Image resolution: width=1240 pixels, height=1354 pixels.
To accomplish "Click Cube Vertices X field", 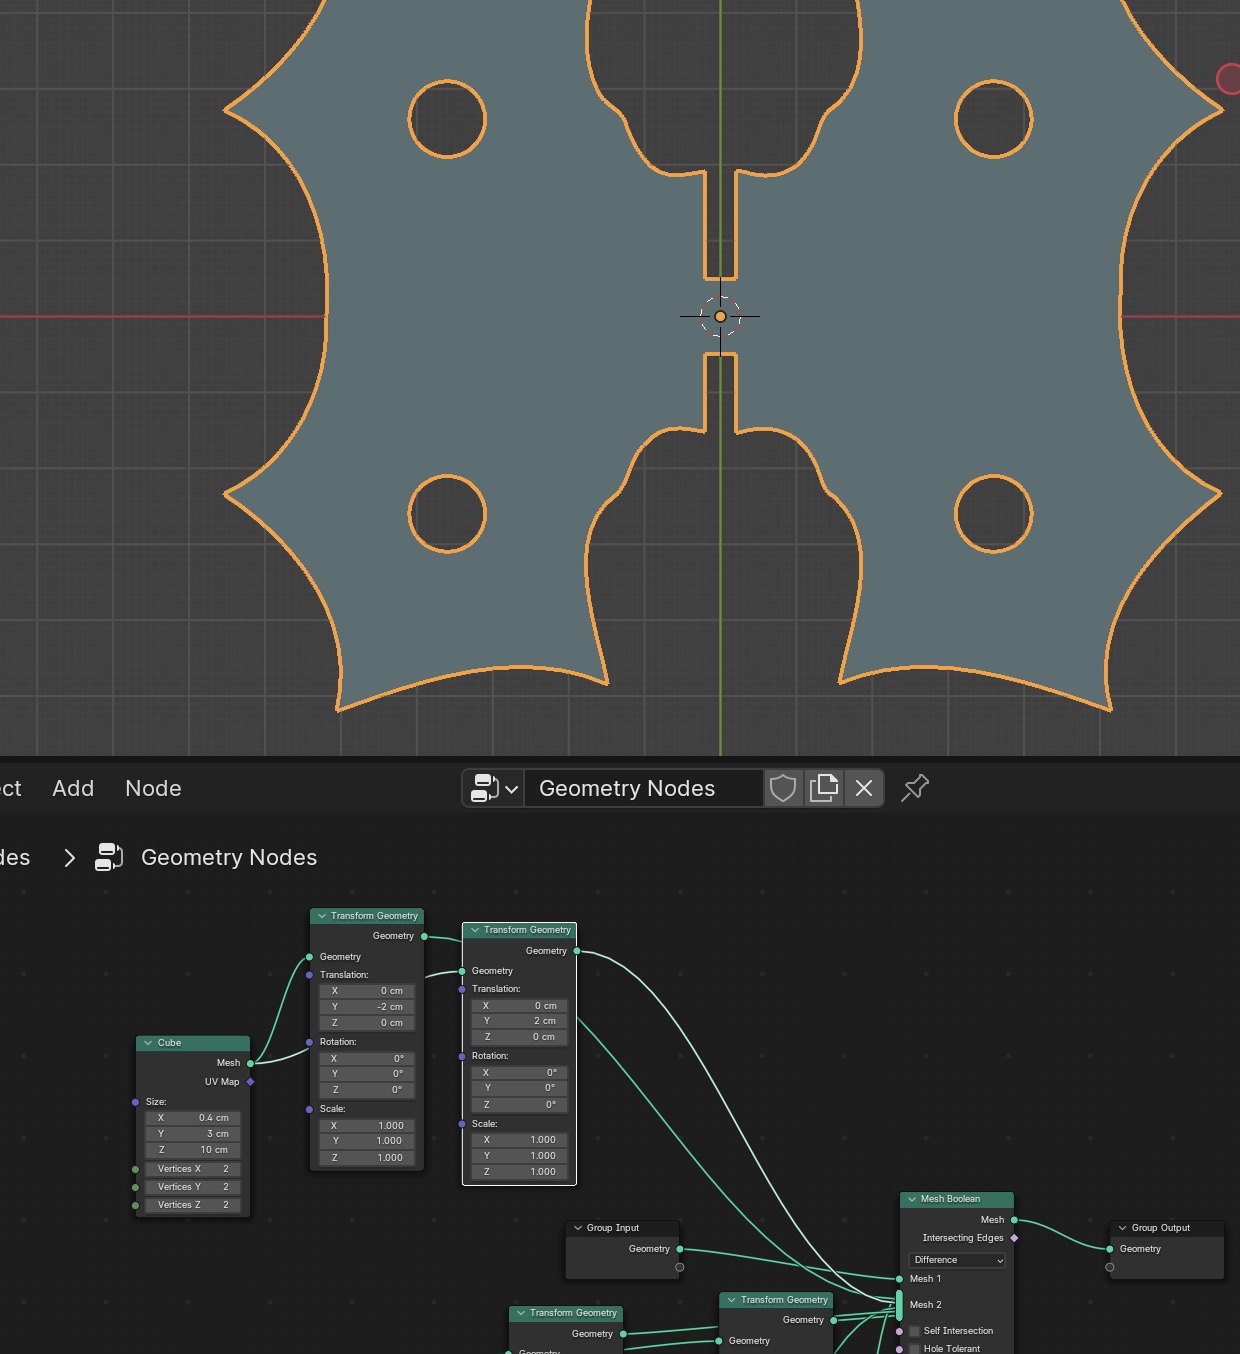I will click(x=193, y=1169).
